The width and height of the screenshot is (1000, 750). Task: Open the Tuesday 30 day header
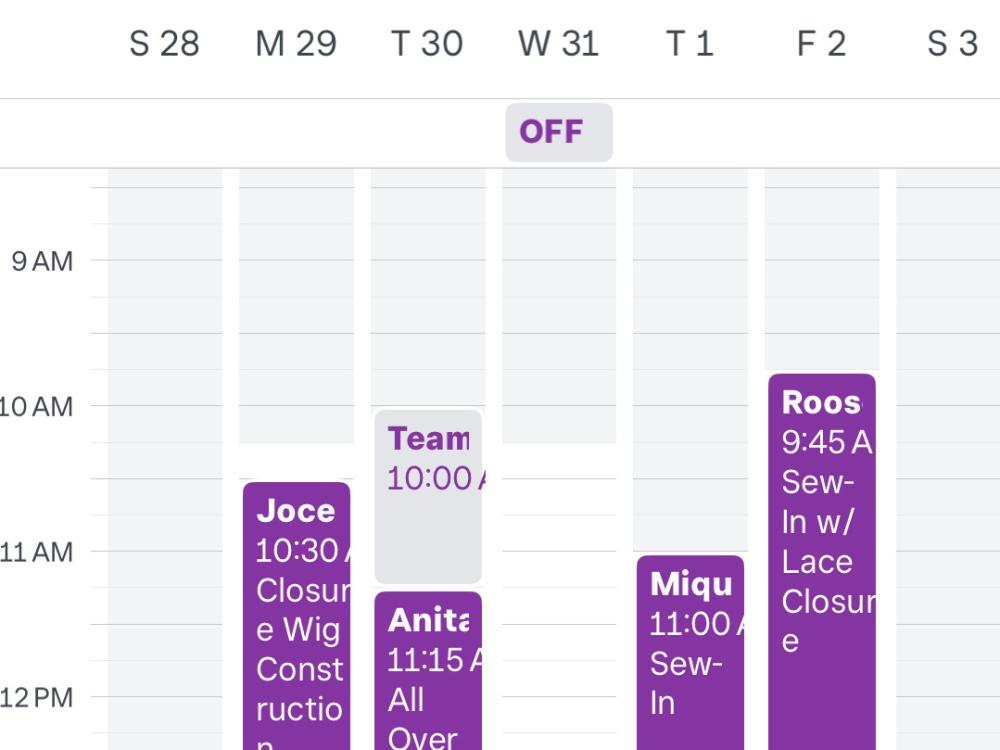427,44
